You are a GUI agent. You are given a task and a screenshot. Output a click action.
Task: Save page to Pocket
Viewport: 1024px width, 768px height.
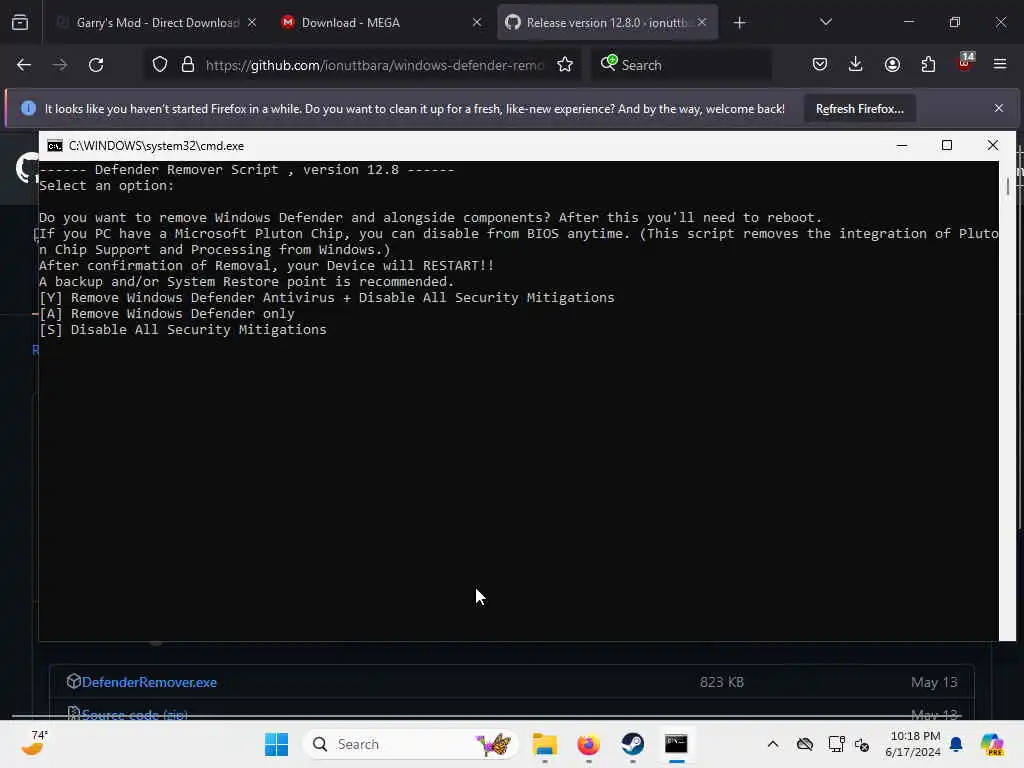(820, 65)
